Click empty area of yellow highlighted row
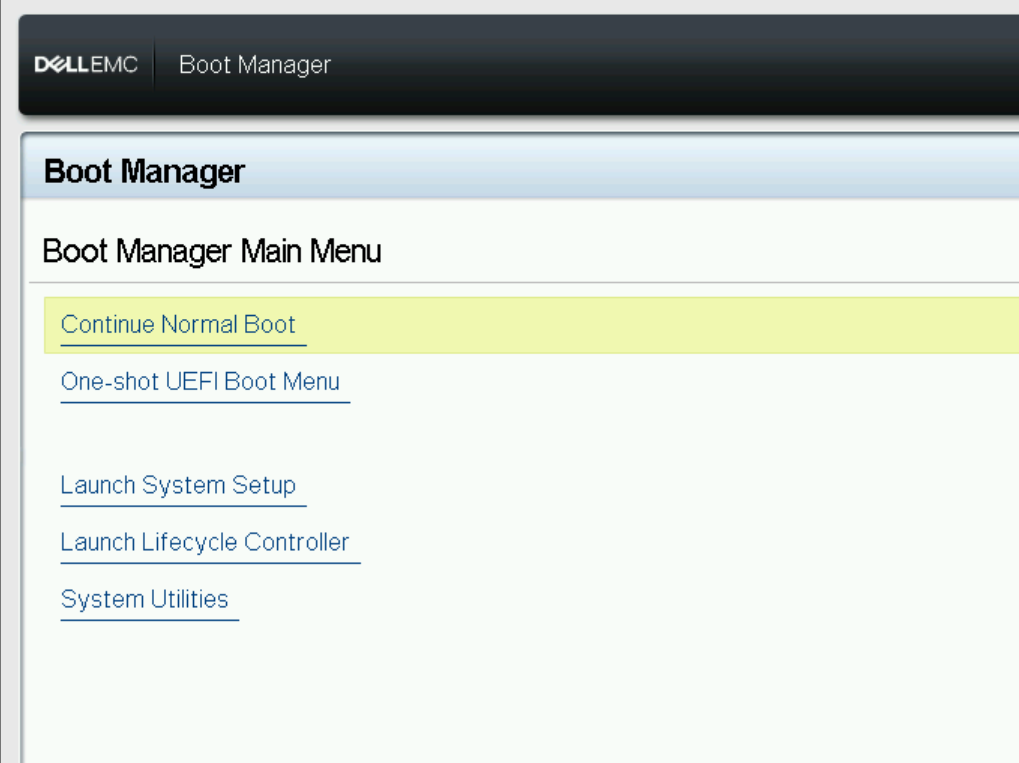Viewport: 1019px width, 763px height. pyautogui.click(x=650, y=325)
